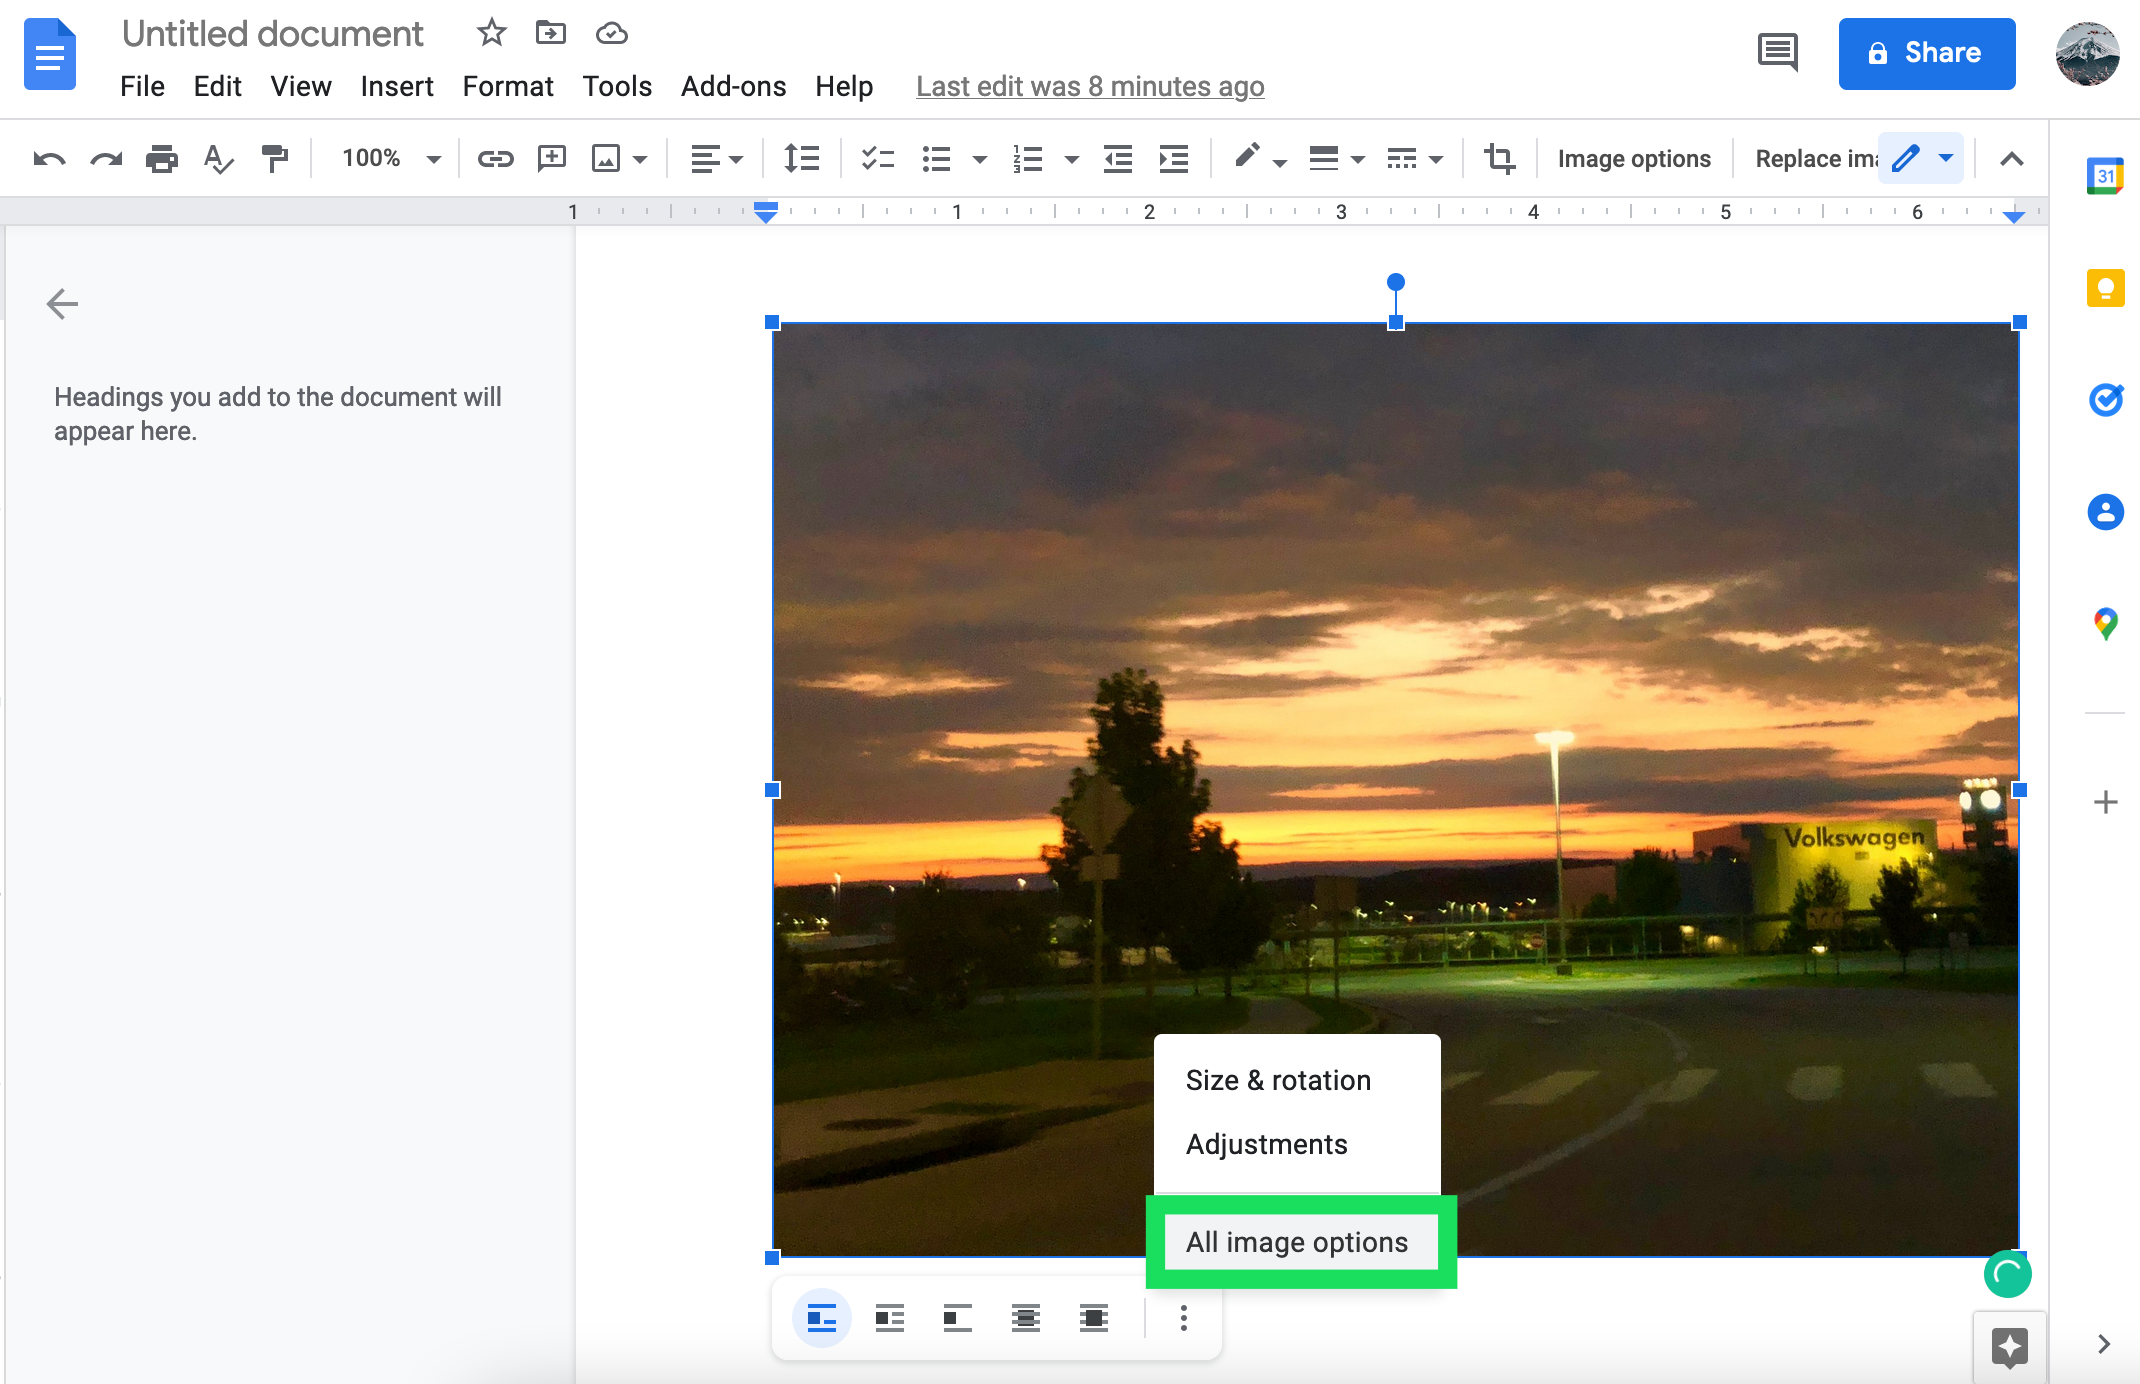Open Google Keep from side panel
This screenshot has height=1384, width=2140.
(x=2105, y=288)
